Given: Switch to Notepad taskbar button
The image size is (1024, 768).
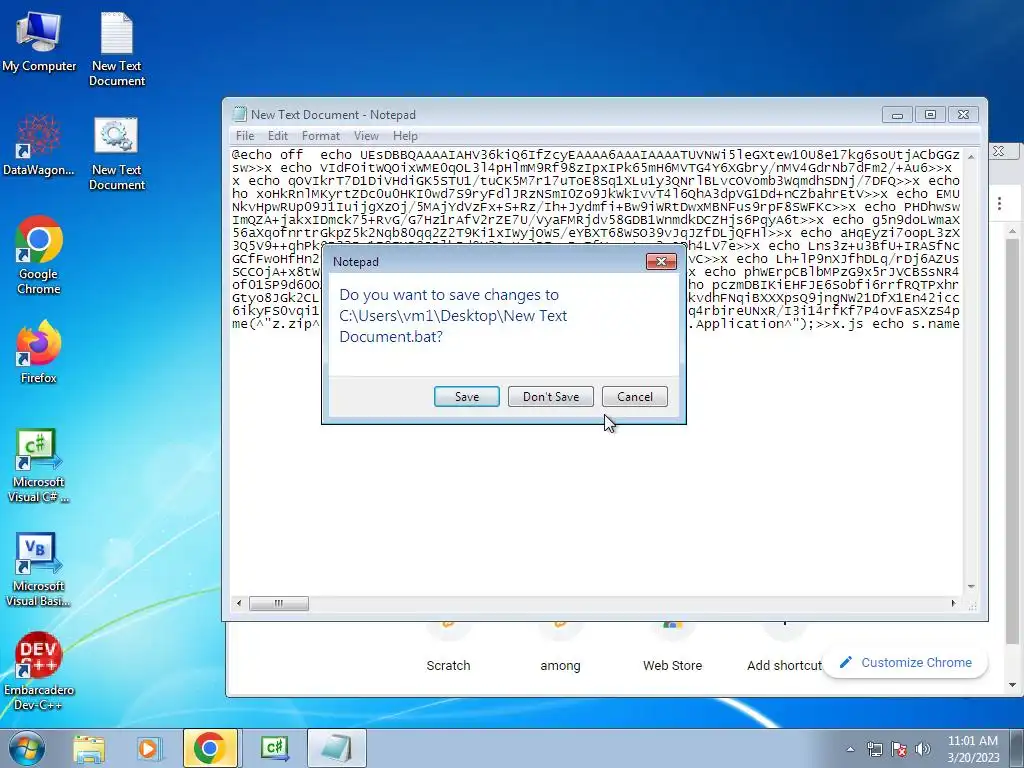Looking at the screenshot, I should tap(336, 748).
